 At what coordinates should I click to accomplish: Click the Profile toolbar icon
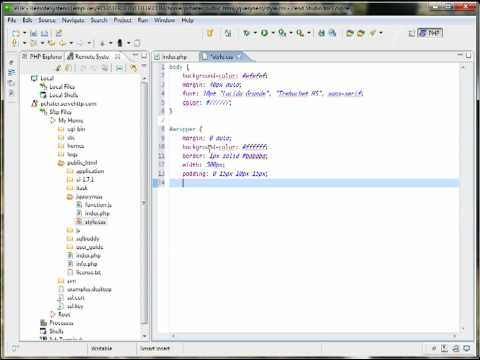[282, 33]
